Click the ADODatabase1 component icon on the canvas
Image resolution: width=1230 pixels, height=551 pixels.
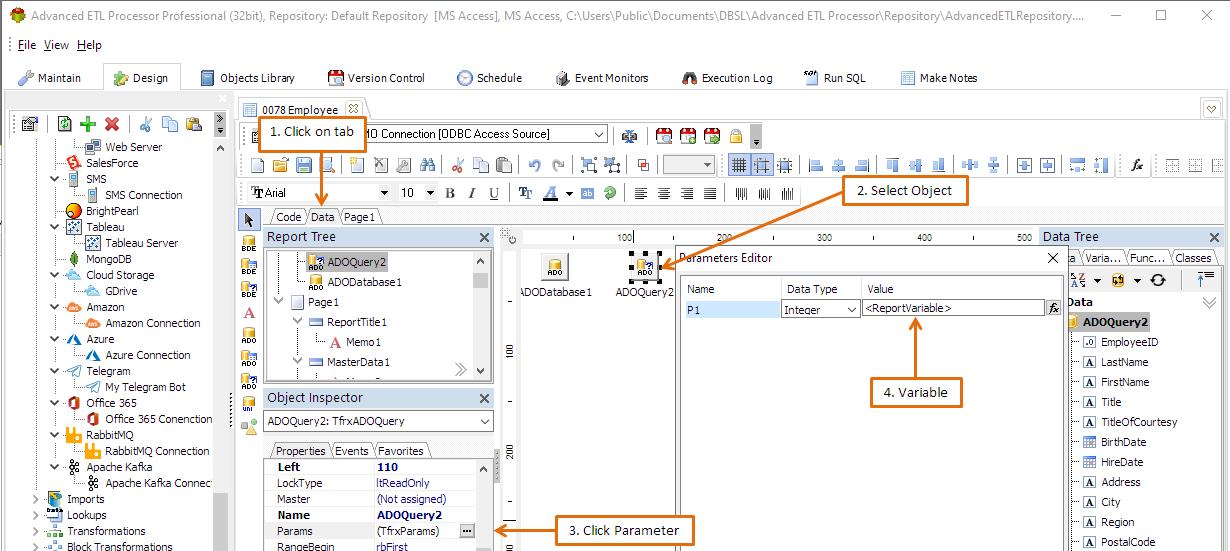pyautogui.click(x=555, y=267)
